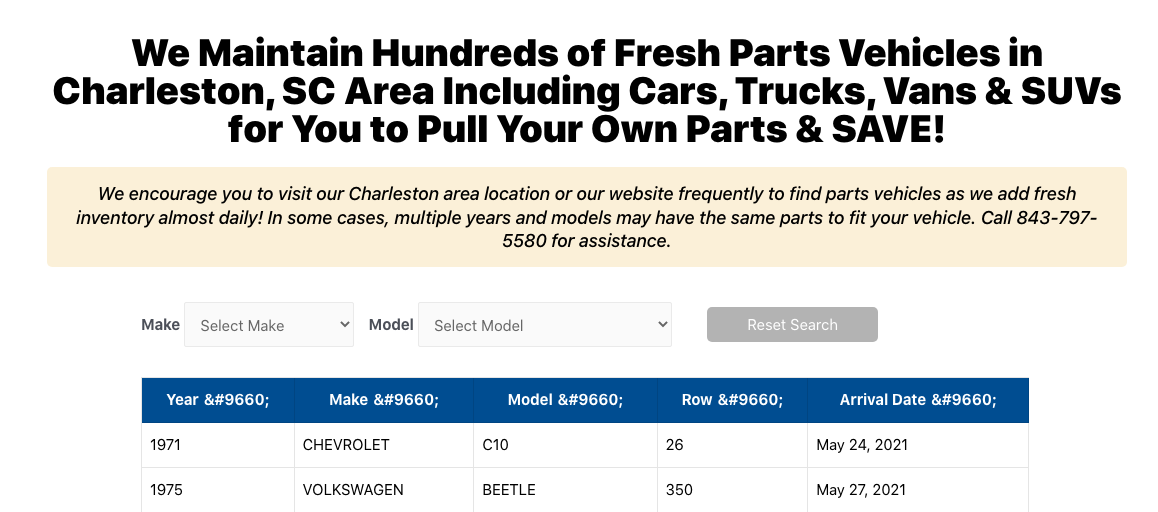Click the row number 26 cell
Image resolution: width=1158 pixels, height=512 pixels.
click(733, 445)
